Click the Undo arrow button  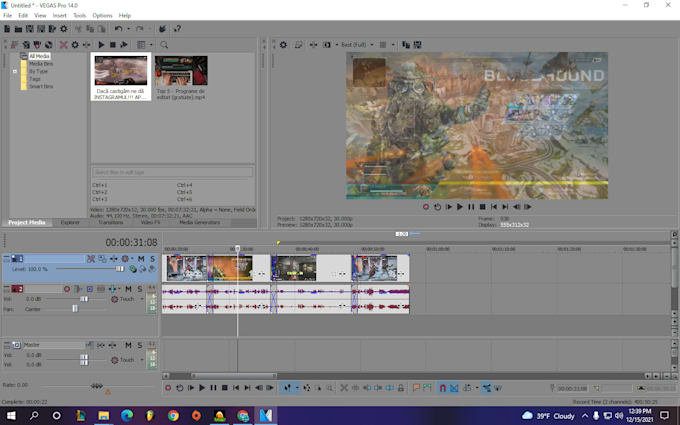(x=118, y=29)
